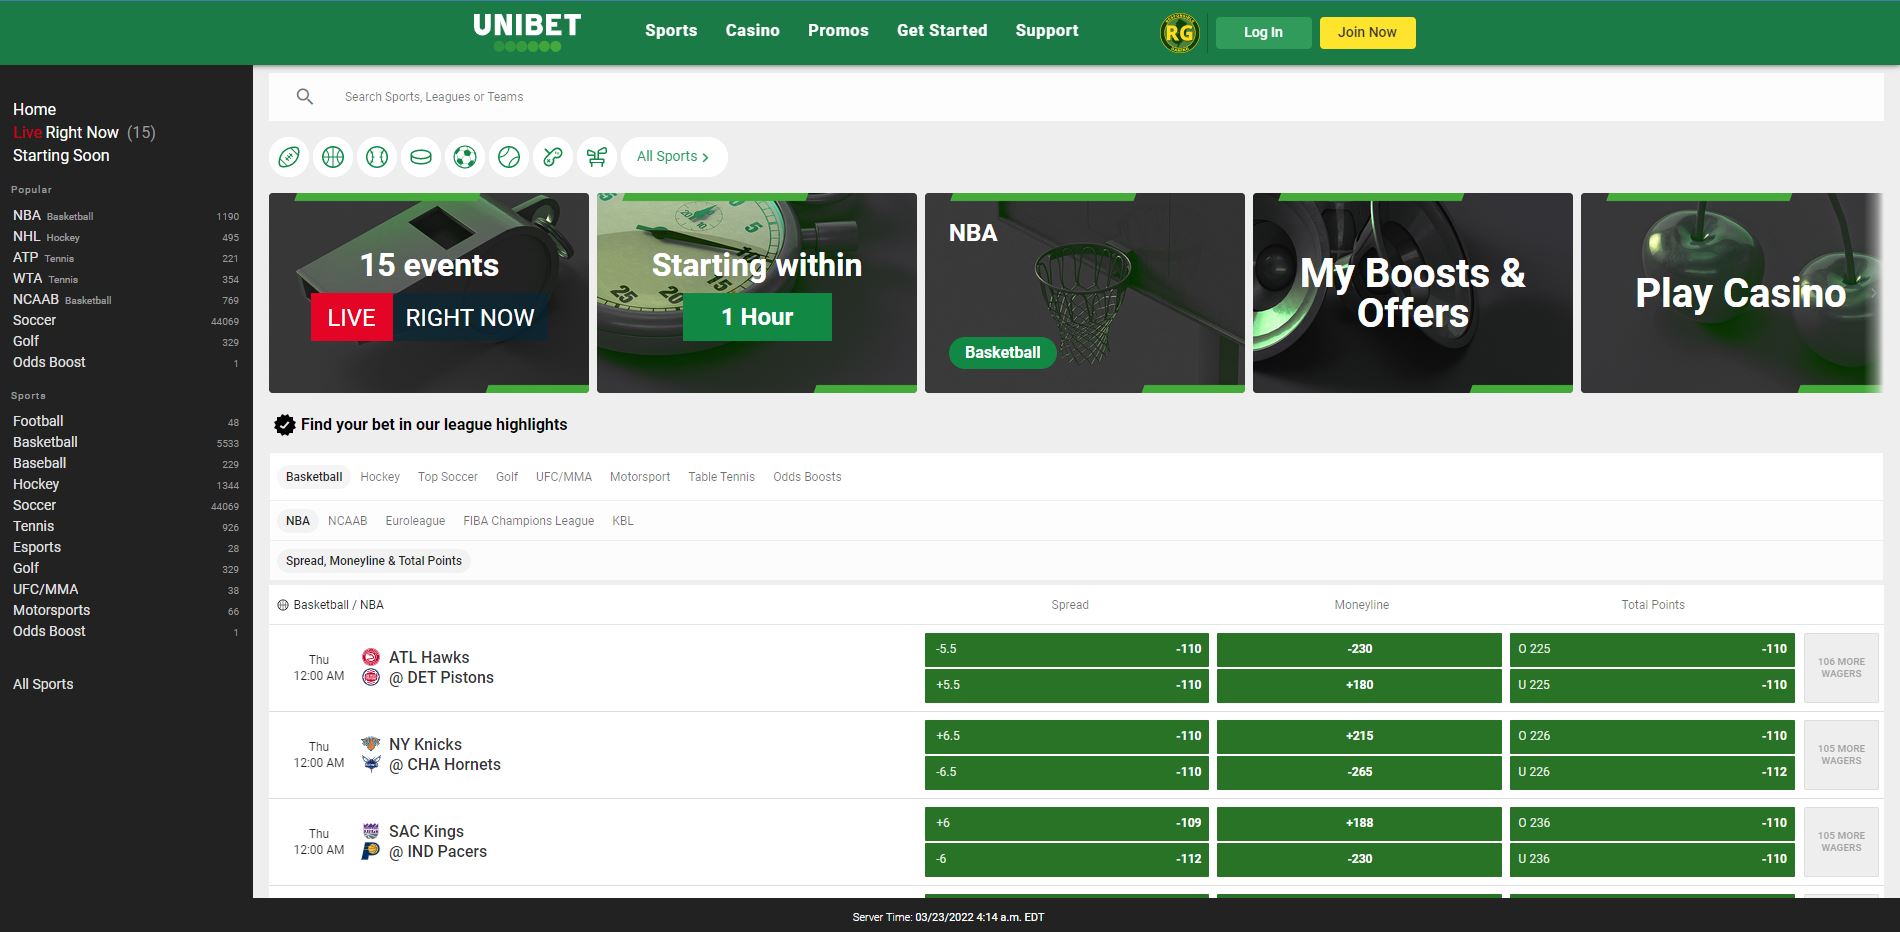Viewport: 1900px width, 932px height.
Task: Bet Over 236 total points
Action: [1652, 823]
